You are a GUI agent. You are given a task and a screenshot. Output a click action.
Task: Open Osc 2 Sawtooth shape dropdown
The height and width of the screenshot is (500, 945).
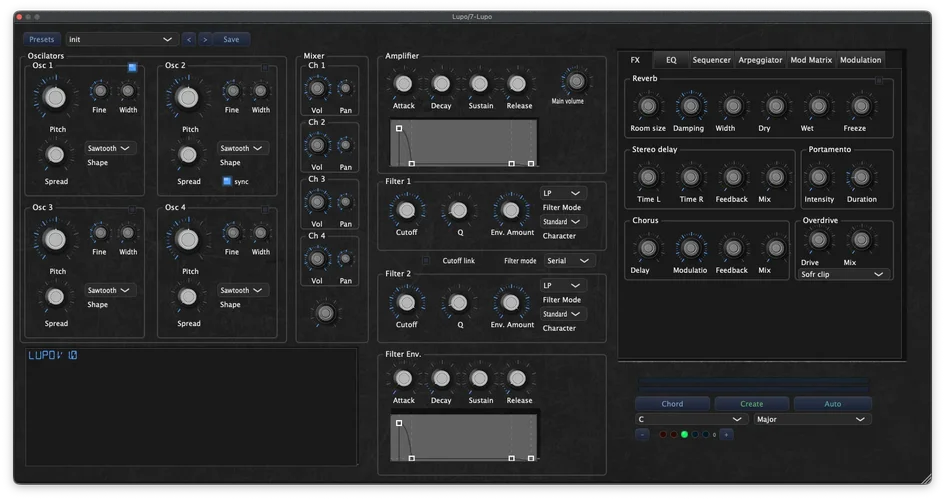[242, 148]
